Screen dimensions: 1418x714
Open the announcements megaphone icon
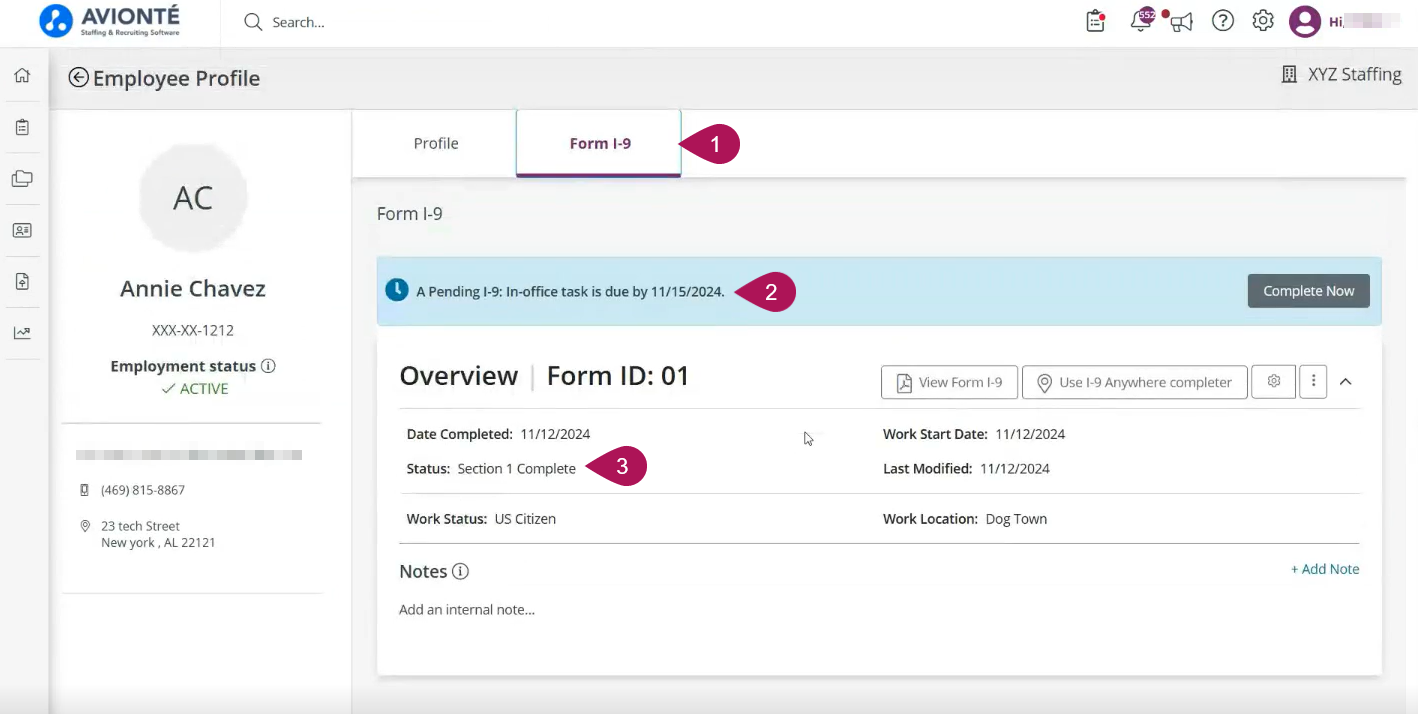point(1182,22)
